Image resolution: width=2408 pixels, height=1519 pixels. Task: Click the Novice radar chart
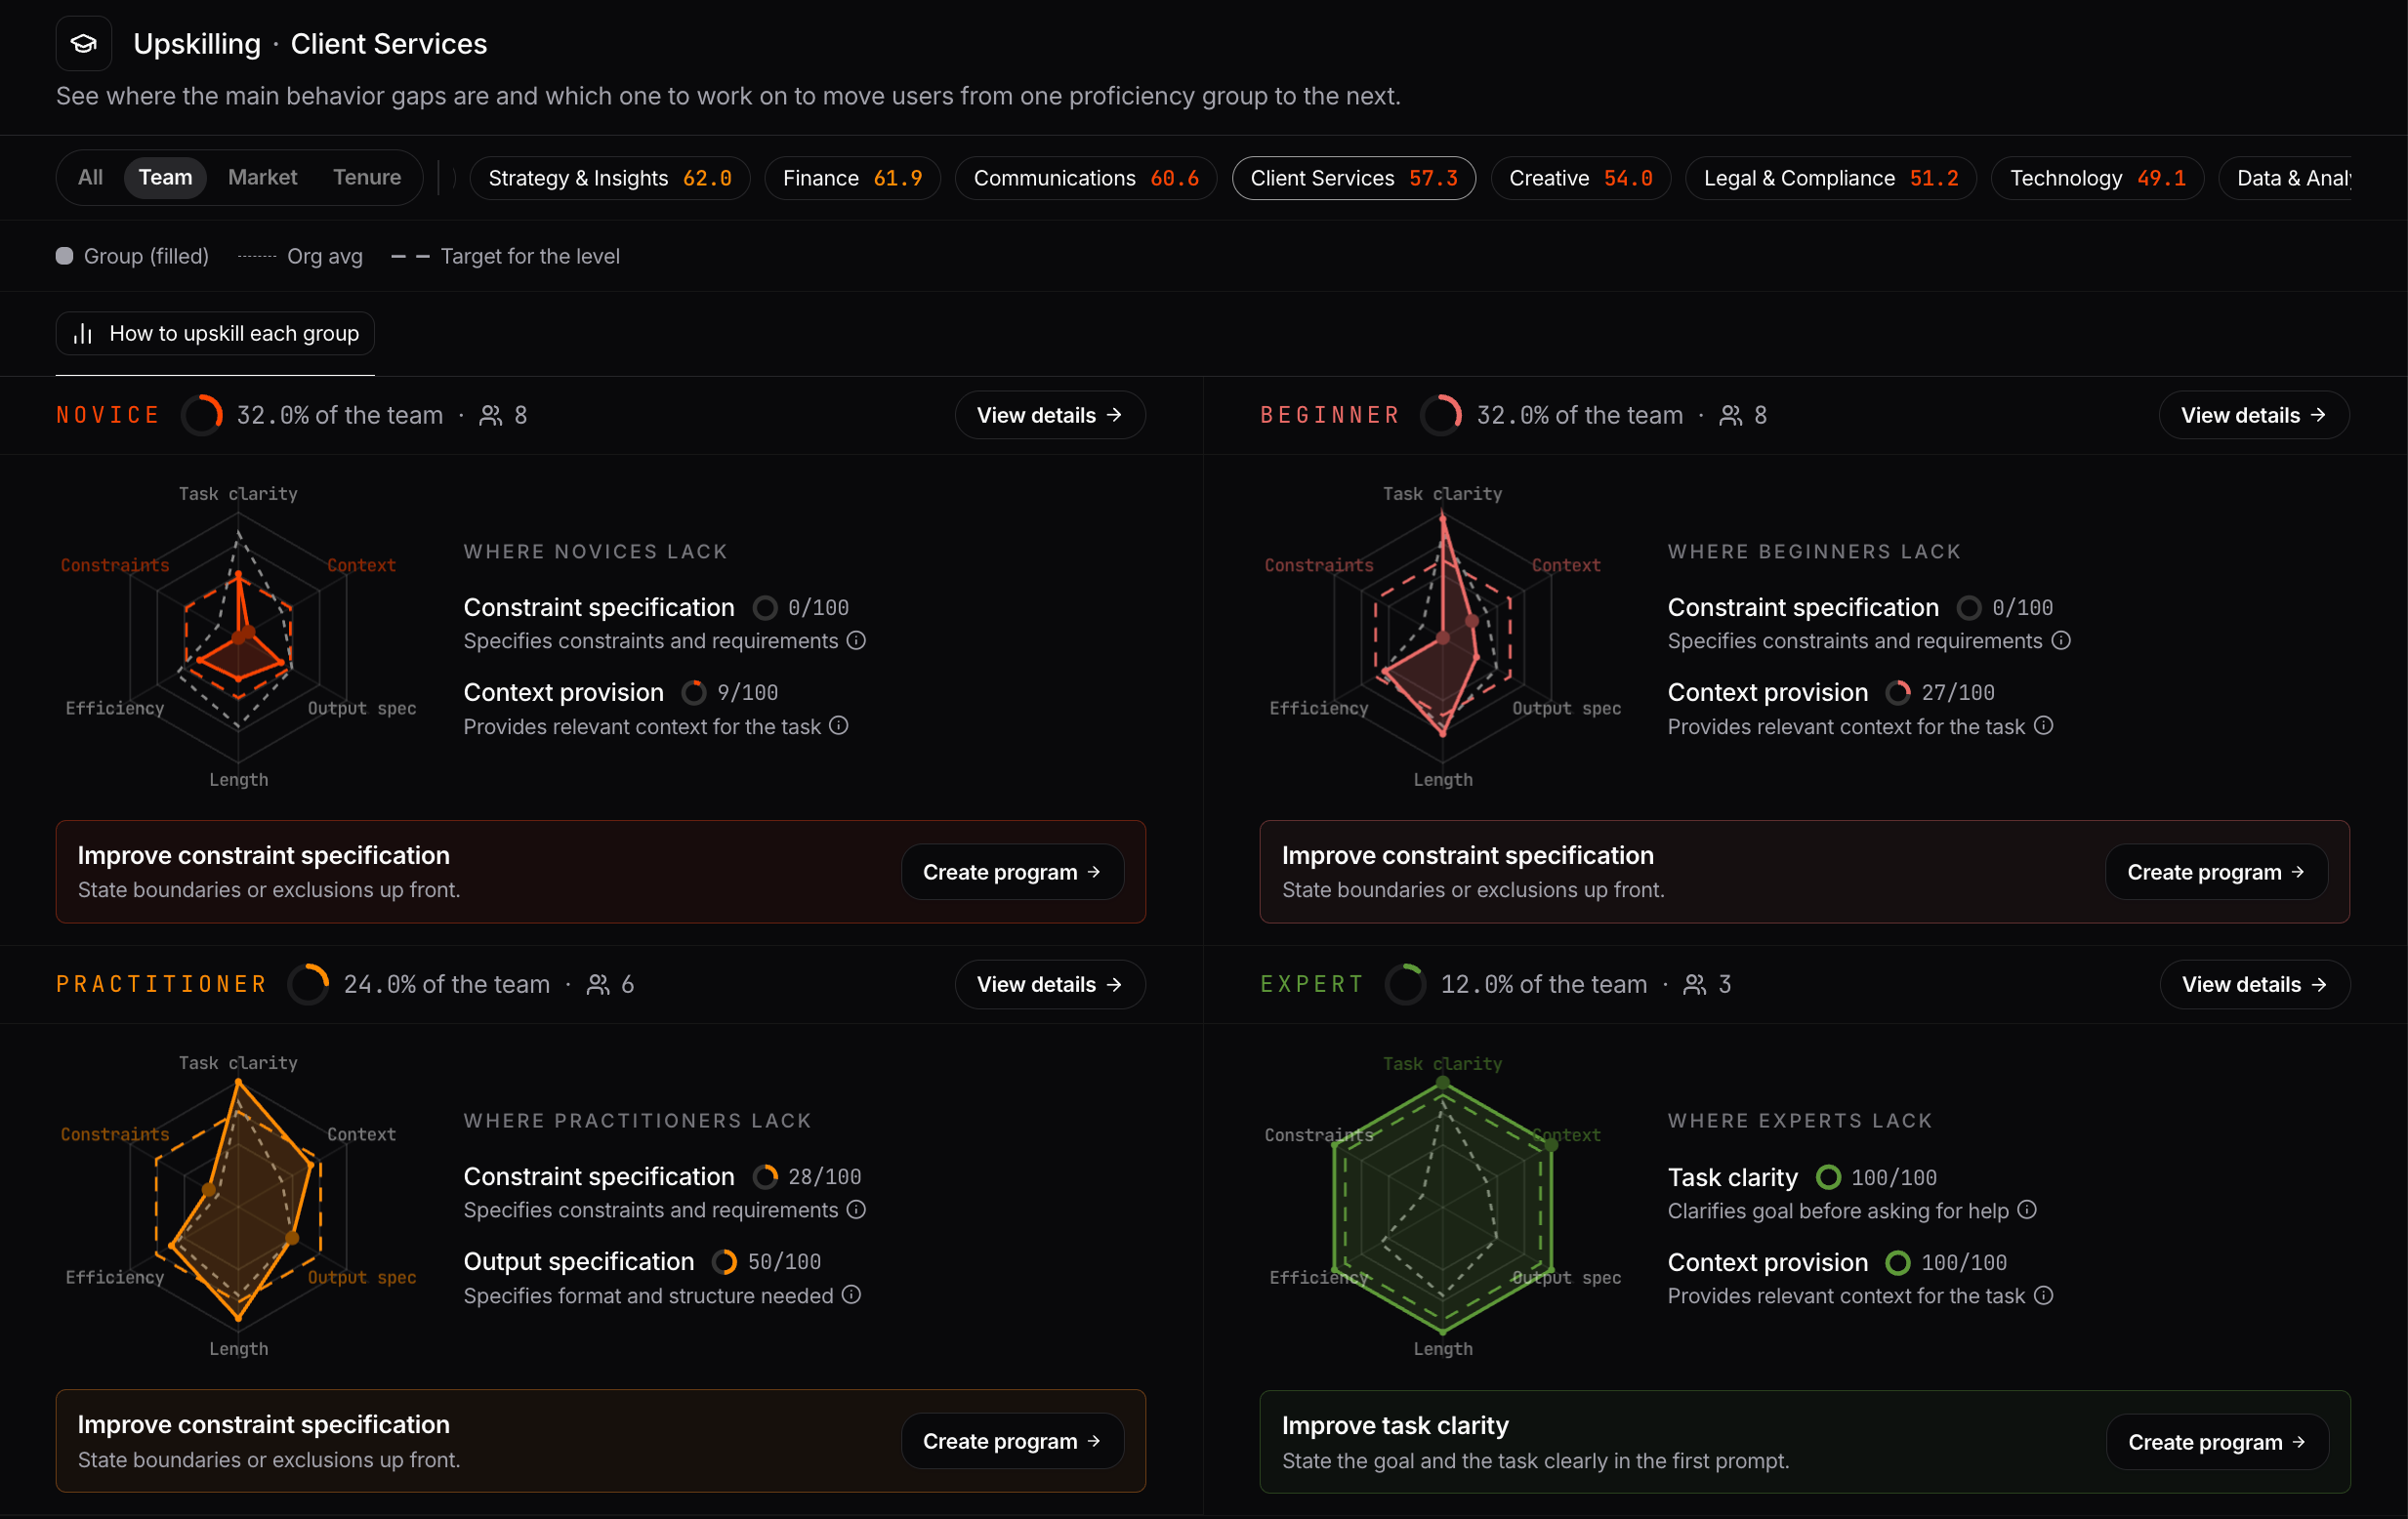point(238,637)
